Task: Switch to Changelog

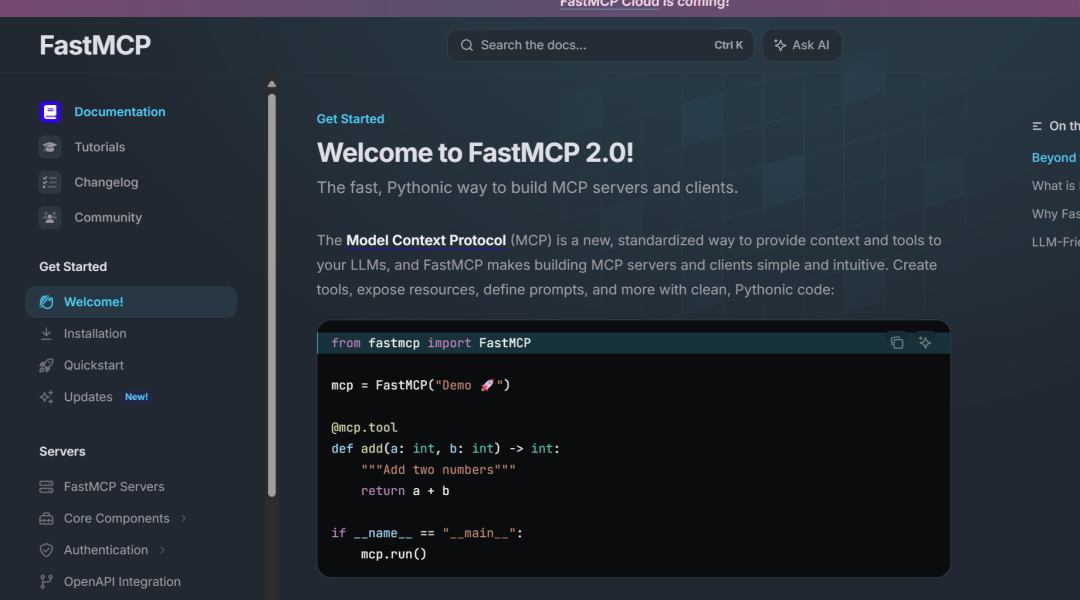Action: [106, 182]
